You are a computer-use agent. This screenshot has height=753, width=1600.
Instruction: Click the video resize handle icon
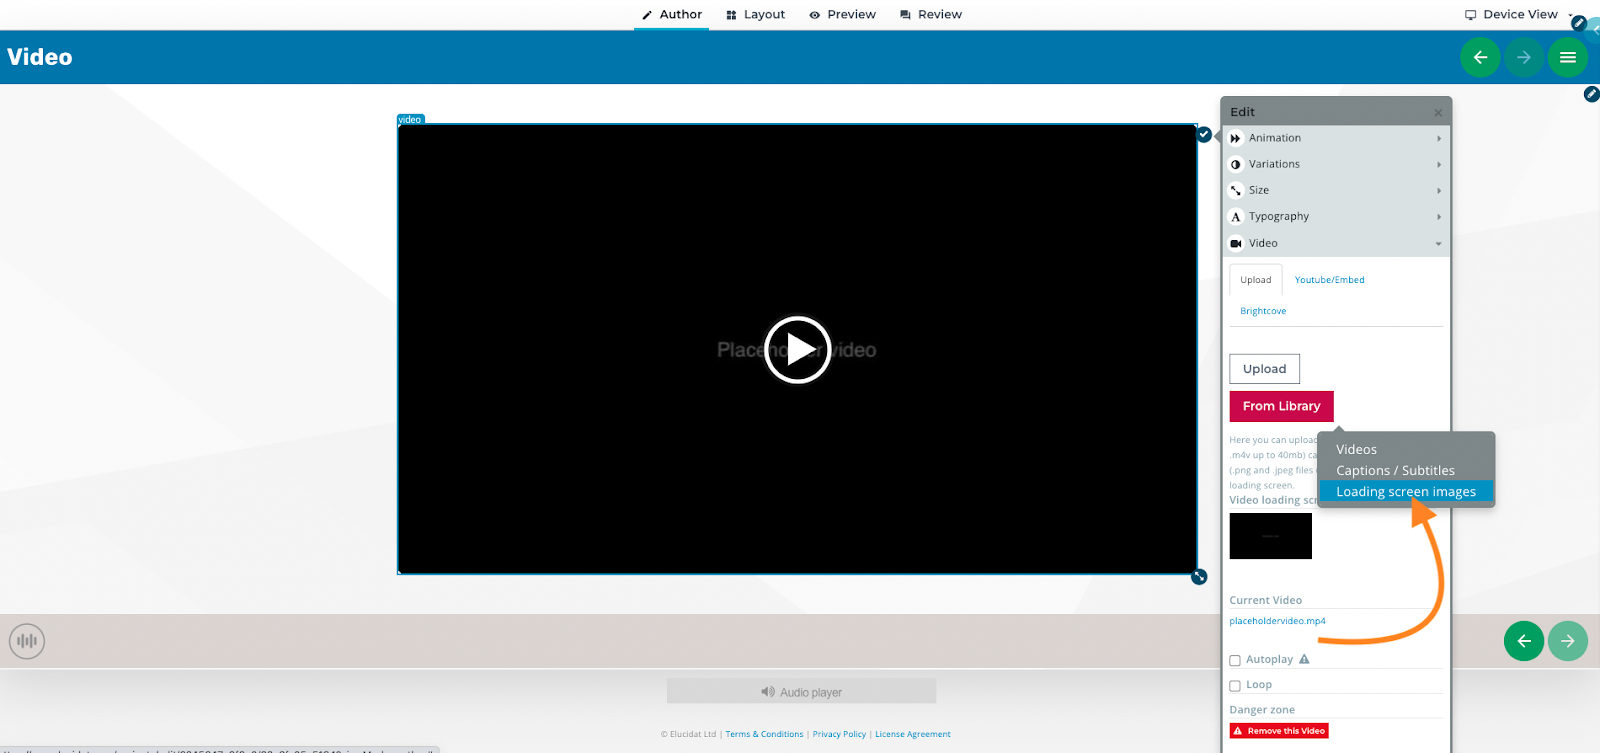[x=1200, y=577]
